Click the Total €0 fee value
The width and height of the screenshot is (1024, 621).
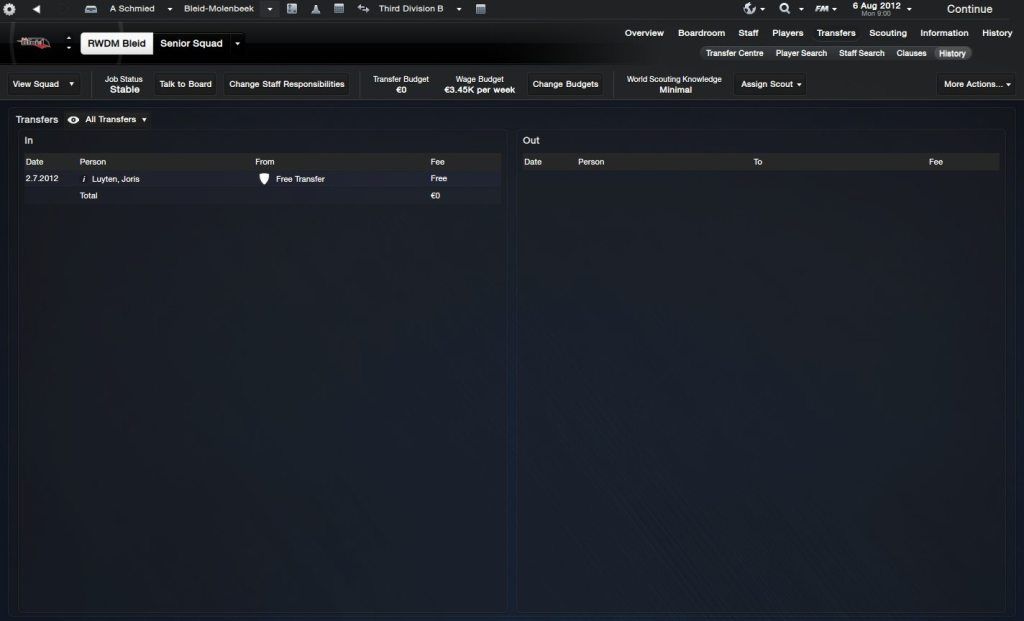coord(436,196)
